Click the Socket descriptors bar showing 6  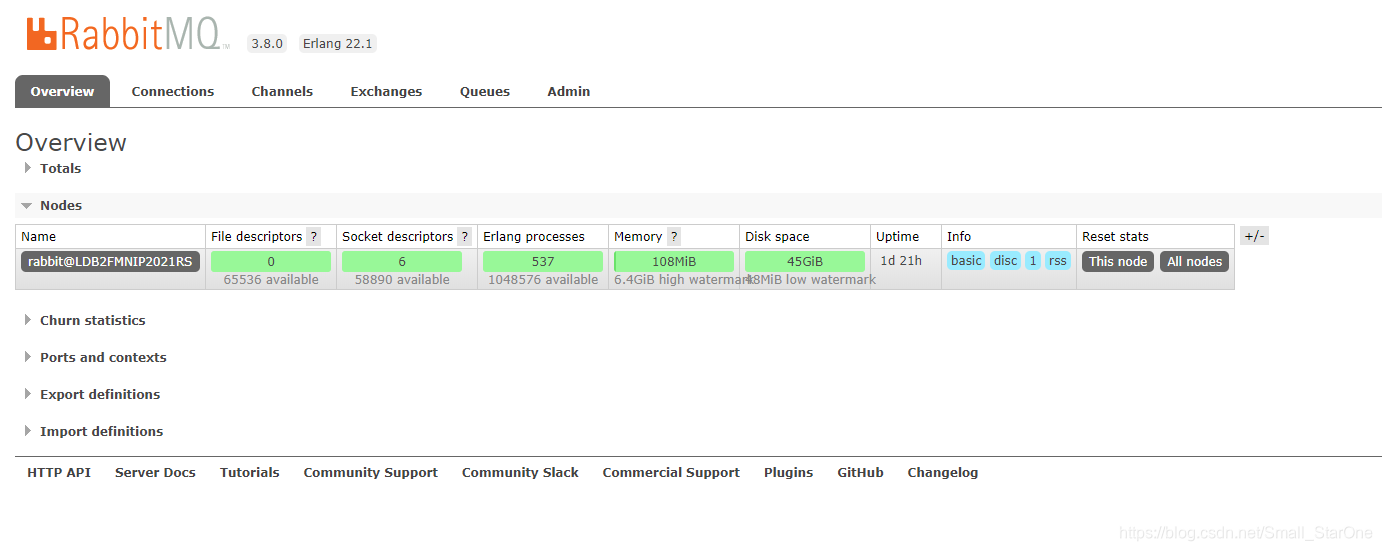402,261
